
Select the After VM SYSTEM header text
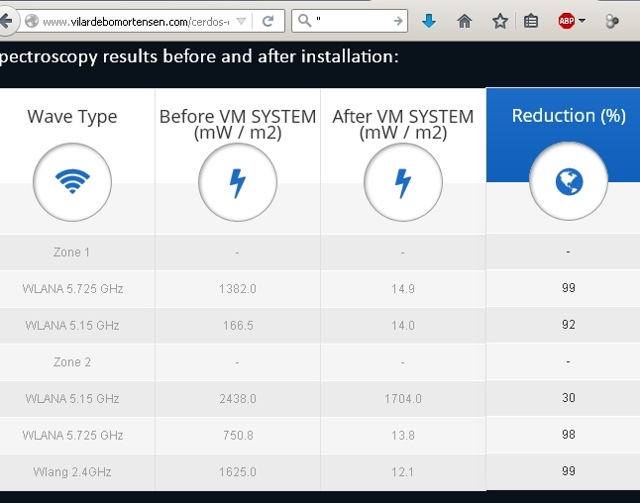(403, 125)
